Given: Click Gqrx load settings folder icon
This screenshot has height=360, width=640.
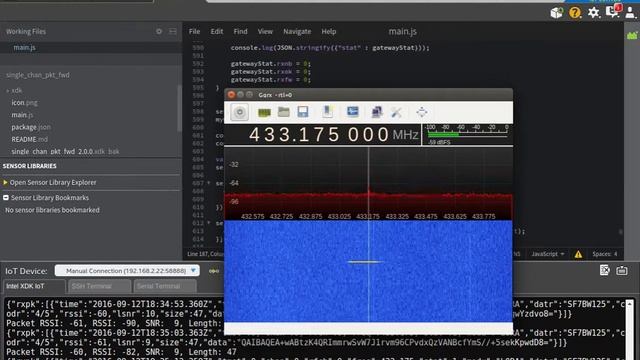Looking at the screenshot, I should 284,112.
